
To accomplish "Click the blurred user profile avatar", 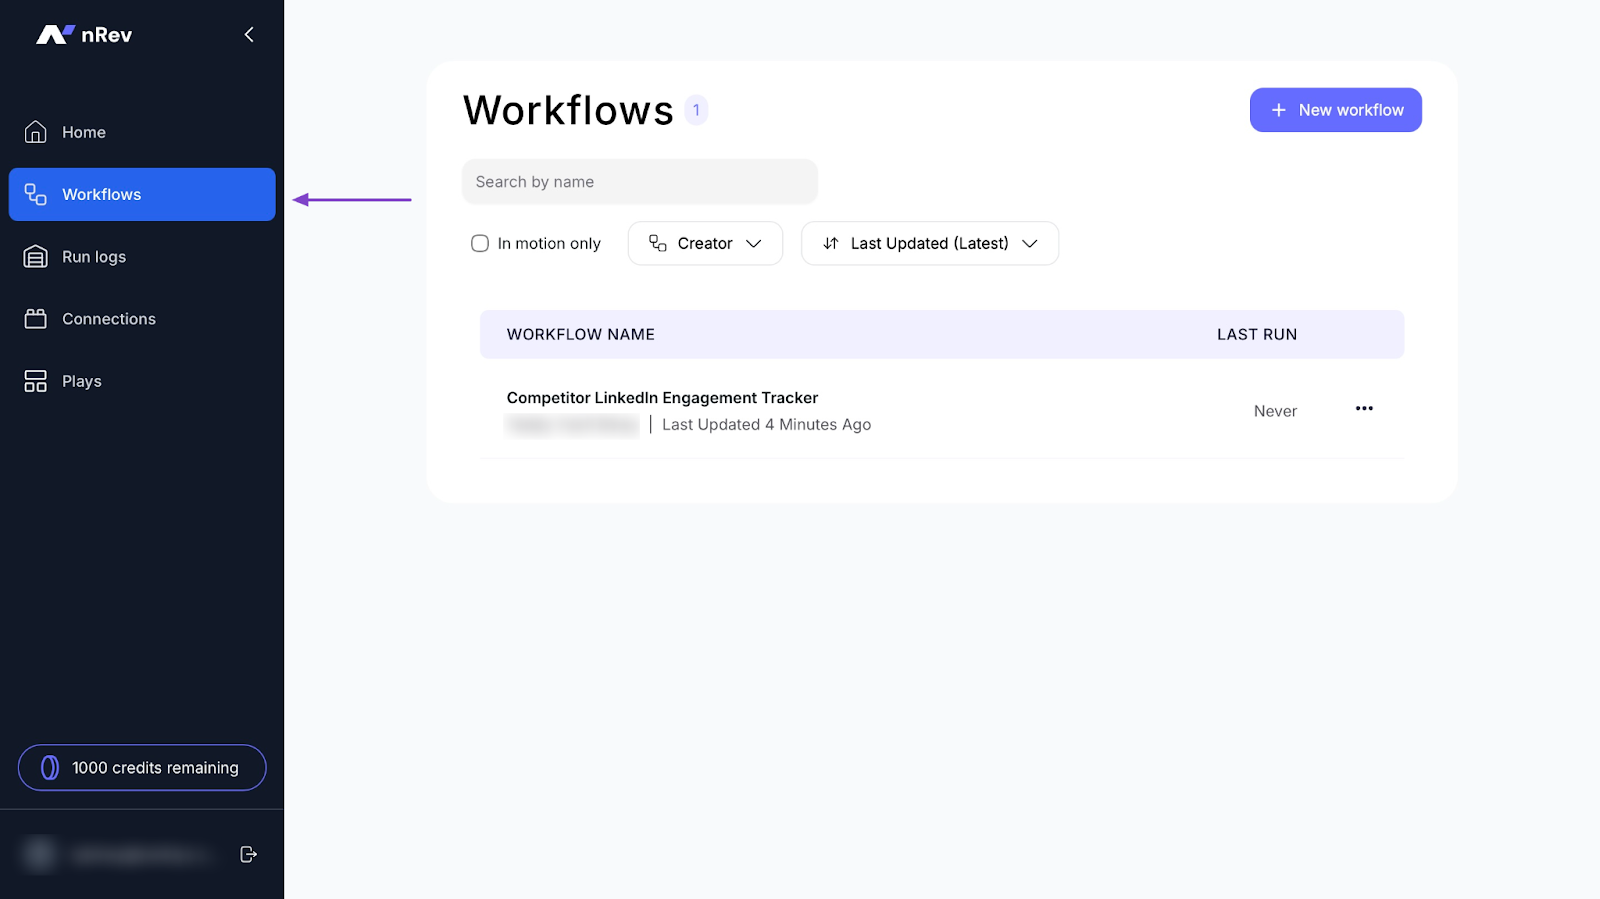I will (40, 854).
